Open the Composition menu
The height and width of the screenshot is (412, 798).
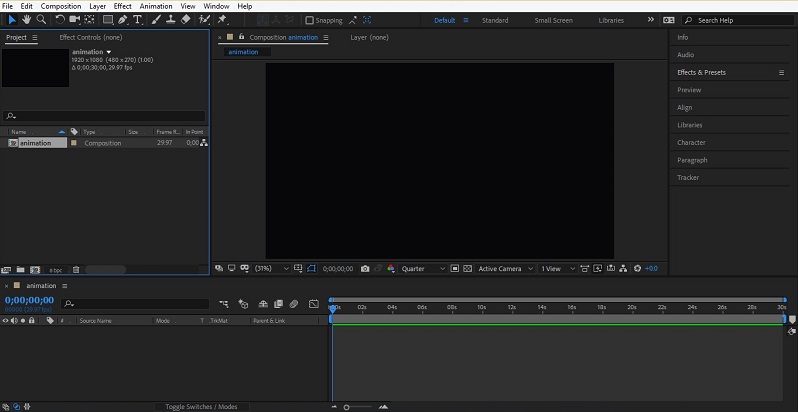(x=60, y=6)
